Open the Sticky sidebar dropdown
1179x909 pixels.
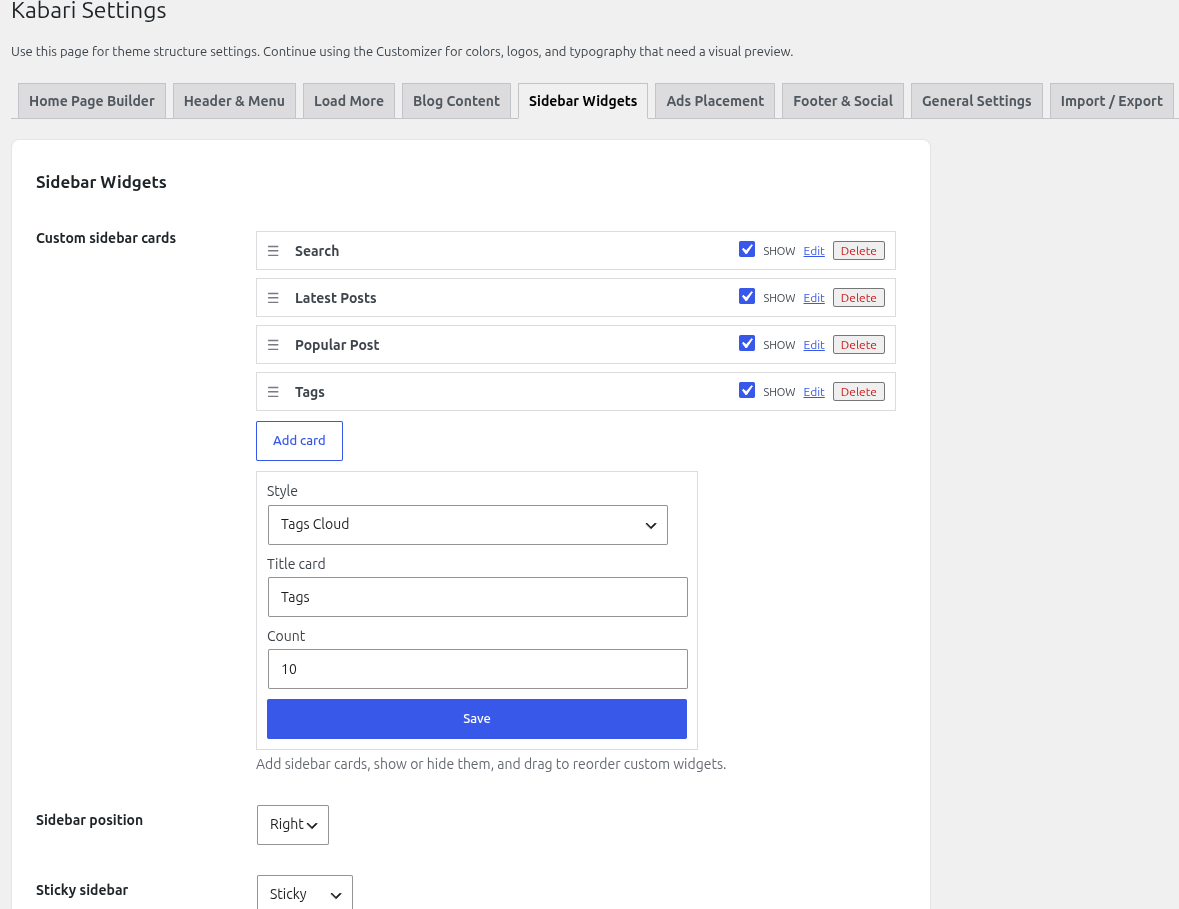click(x=305, y=893)
